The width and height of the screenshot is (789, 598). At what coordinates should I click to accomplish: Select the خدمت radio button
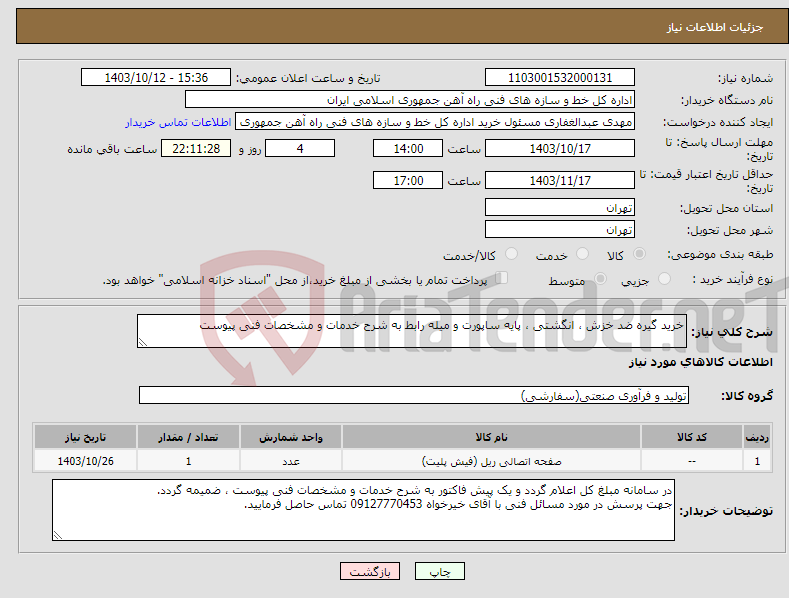point(582,254)
